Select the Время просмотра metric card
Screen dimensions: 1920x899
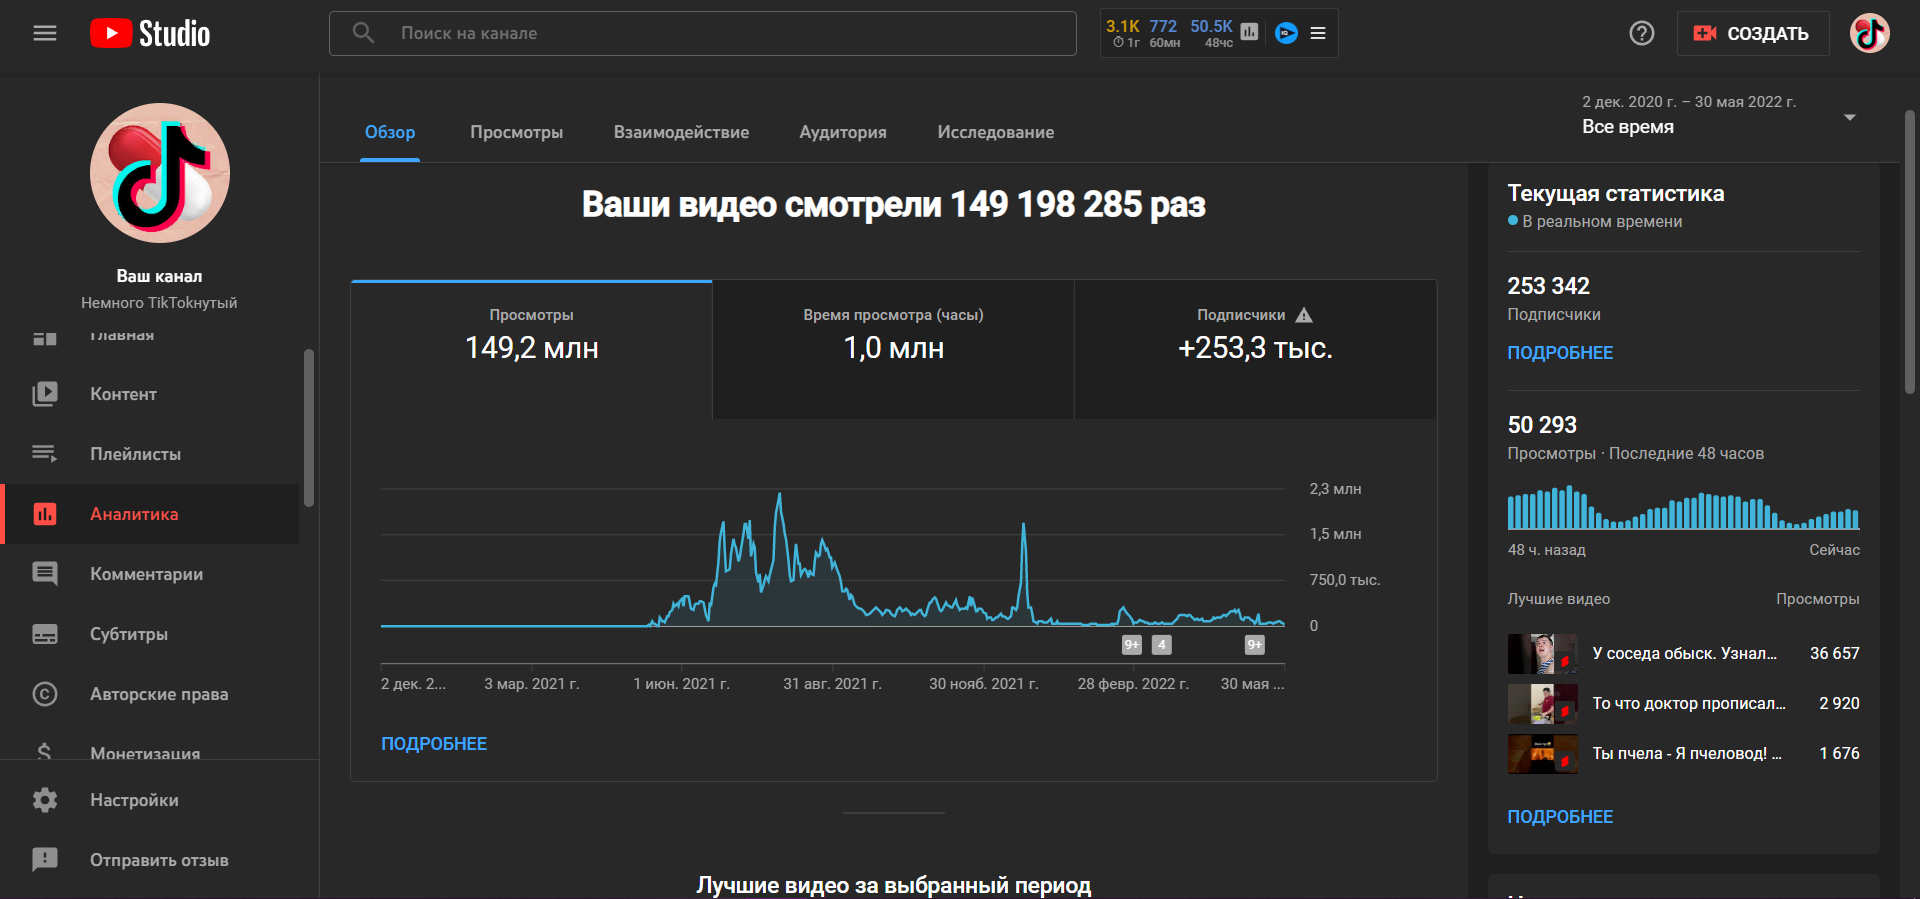[x=894, y=349]
